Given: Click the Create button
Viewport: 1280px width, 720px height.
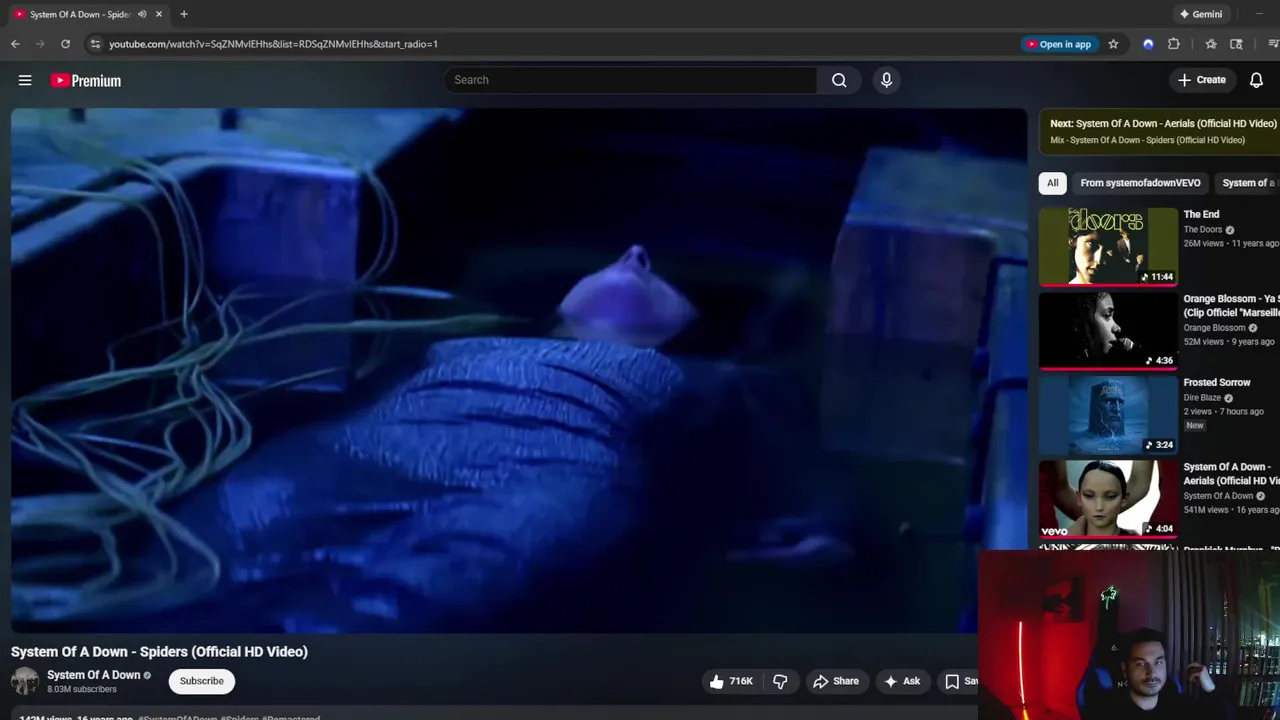Looking at the screenshot, I should click(1201, 80).
